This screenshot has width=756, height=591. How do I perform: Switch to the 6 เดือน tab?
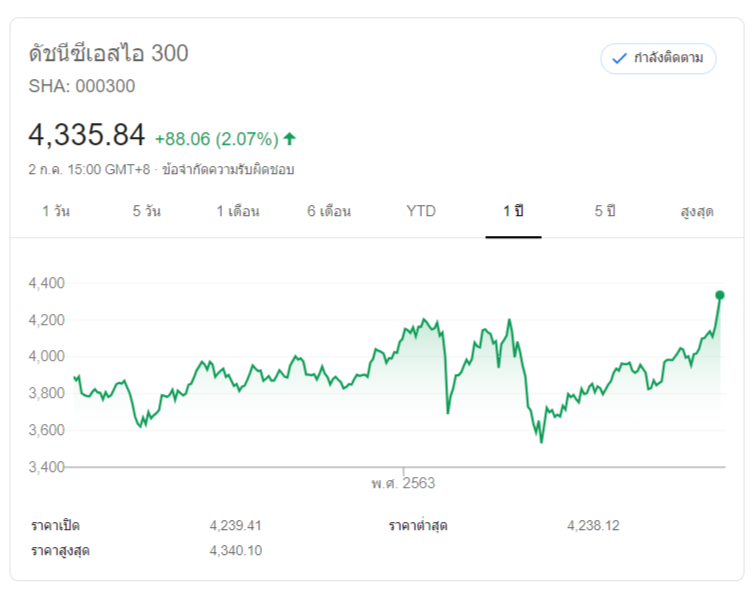coord(329,211)
